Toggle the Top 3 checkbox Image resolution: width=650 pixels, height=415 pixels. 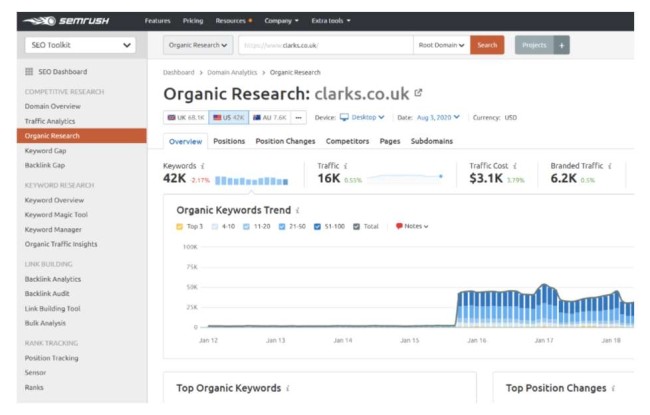(180, 226)
